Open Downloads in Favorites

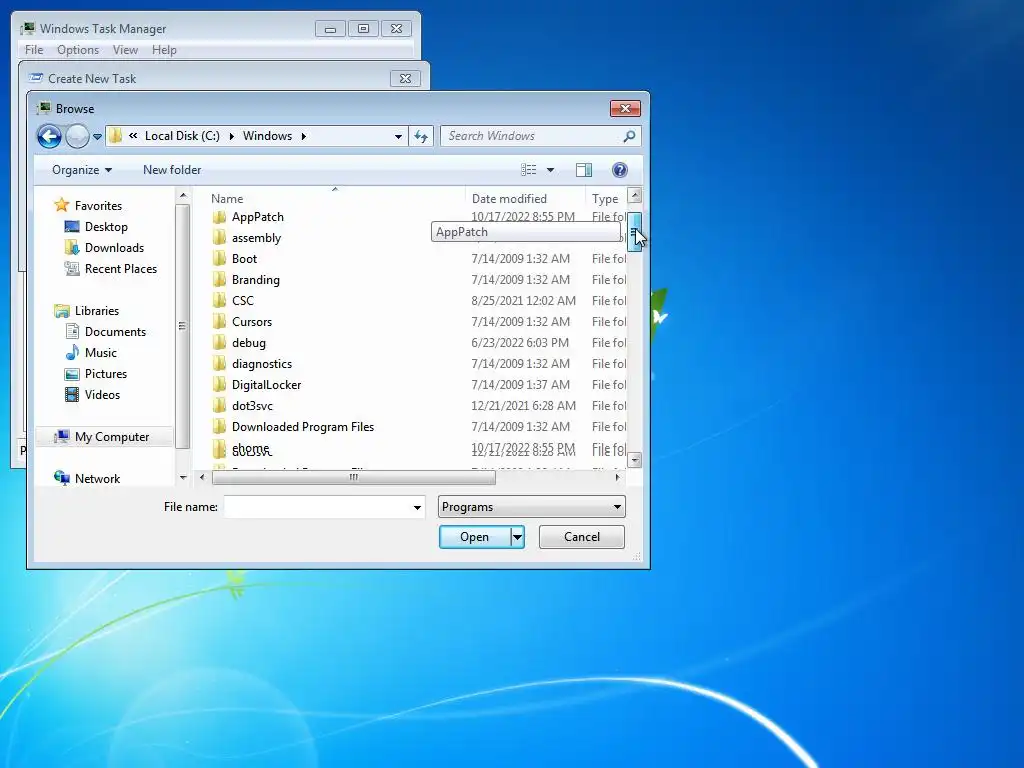(x=114, y=248)
